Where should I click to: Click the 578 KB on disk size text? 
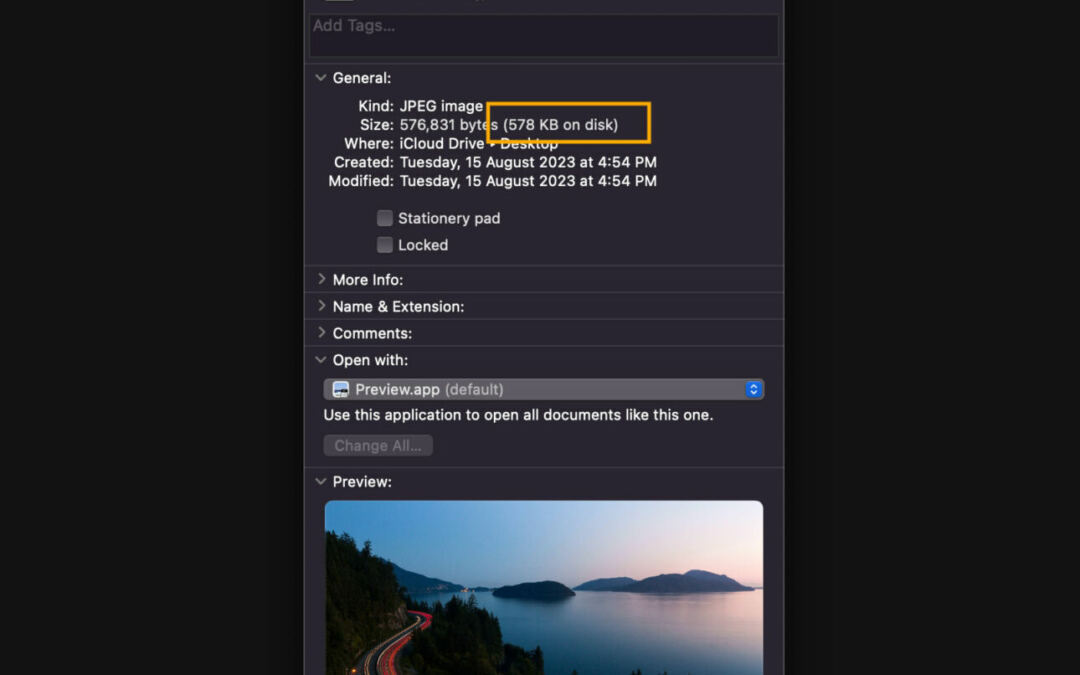(x=561, y=125)
